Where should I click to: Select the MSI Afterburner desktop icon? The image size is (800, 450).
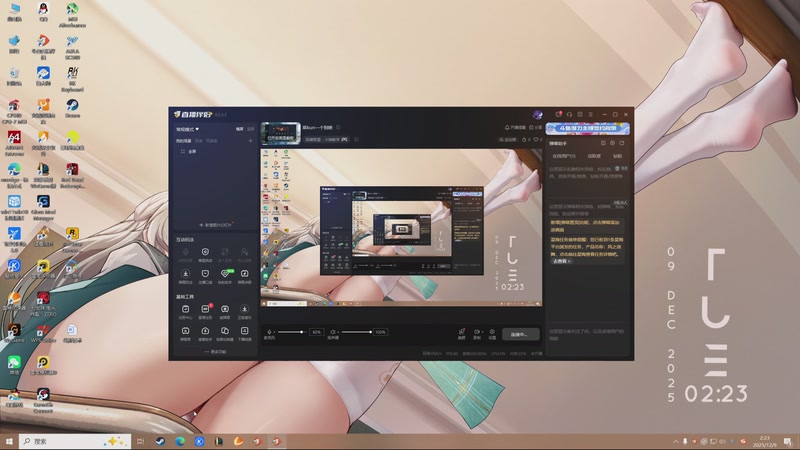(x=72, y=15)
